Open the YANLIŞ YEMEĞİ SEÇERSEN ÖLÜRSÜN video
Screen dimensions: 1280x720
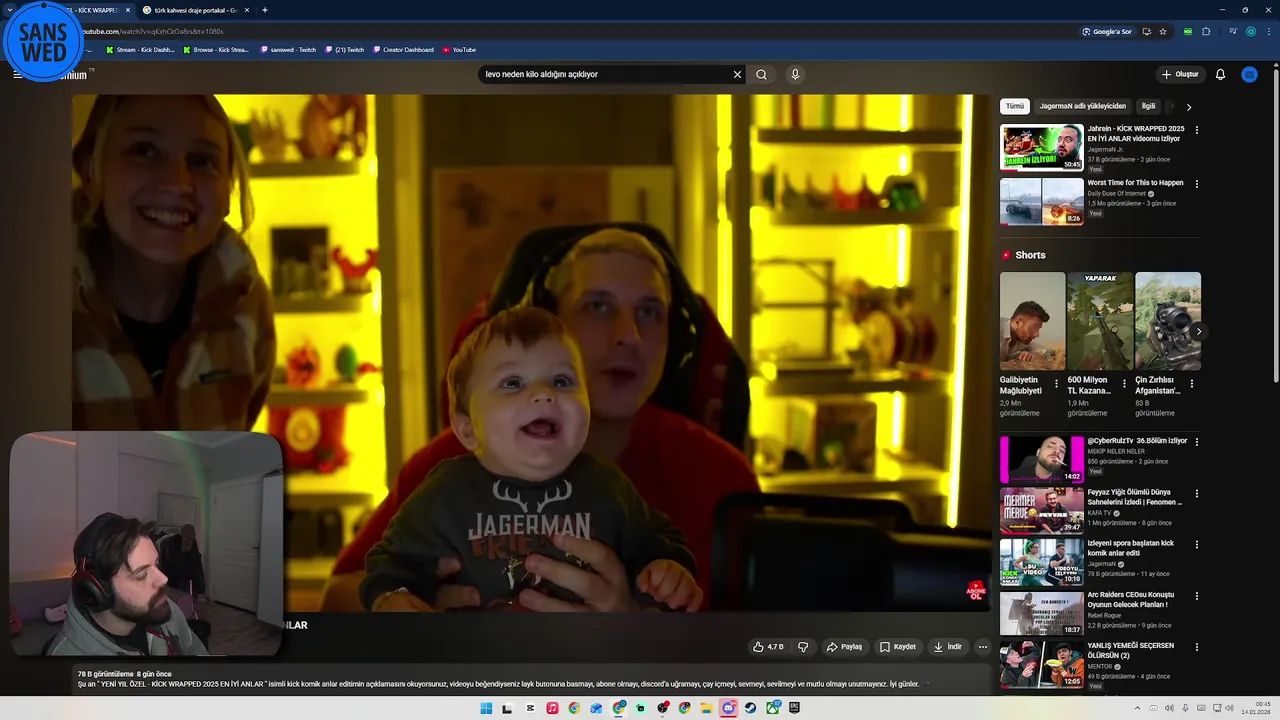point(1041,665)
